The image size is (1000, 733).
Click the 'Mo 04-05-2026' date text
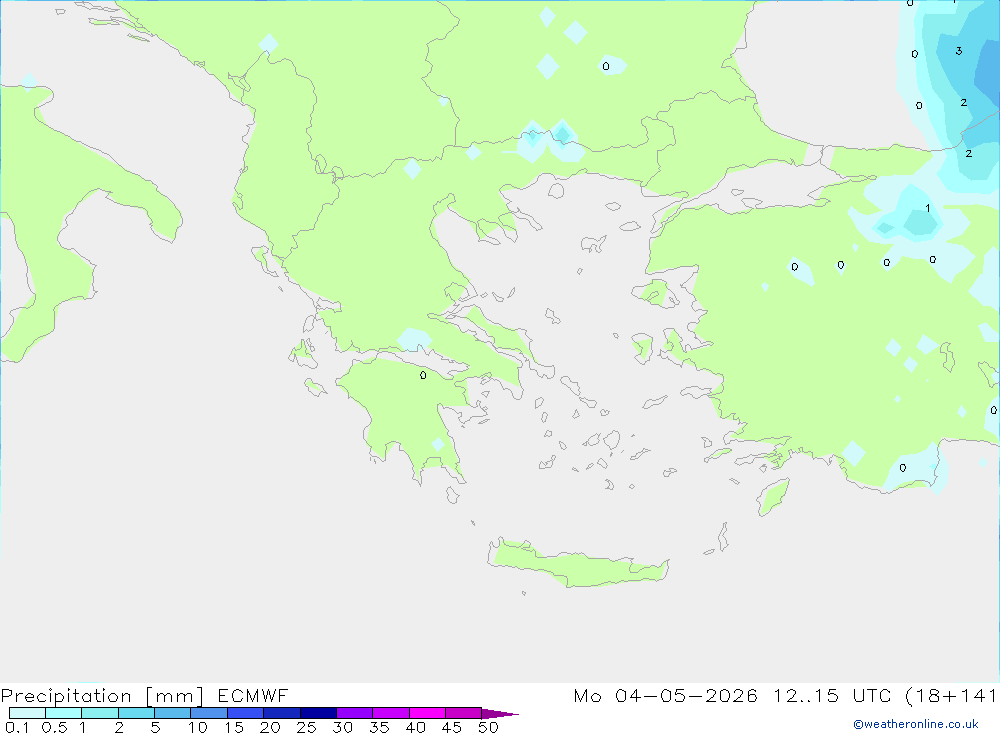(x=665, y=695)
